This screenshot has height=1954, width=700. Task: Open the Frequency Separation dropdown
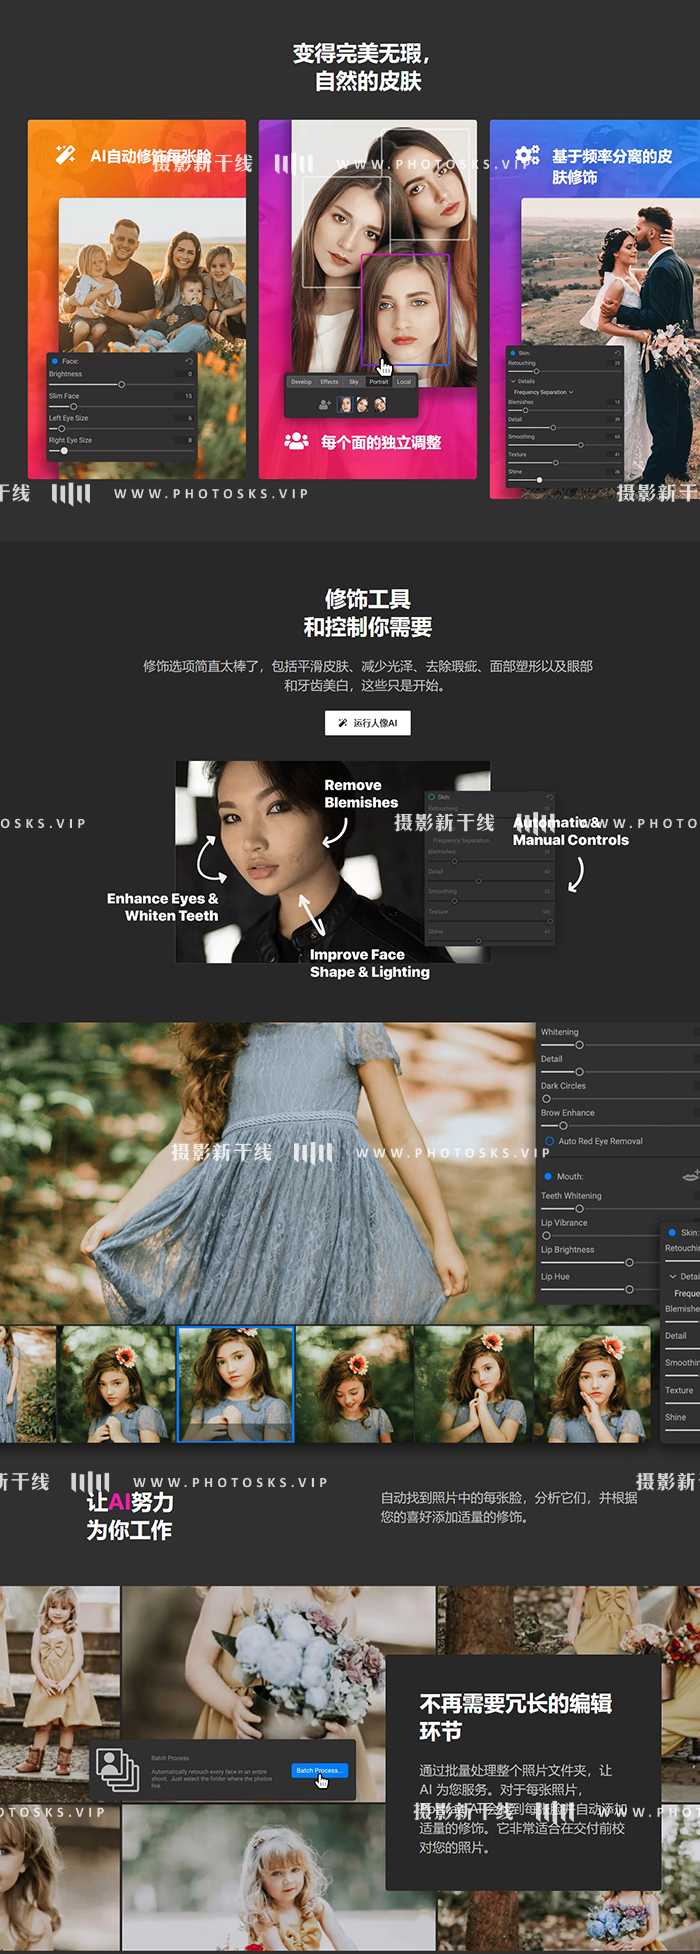pos(543,392)
